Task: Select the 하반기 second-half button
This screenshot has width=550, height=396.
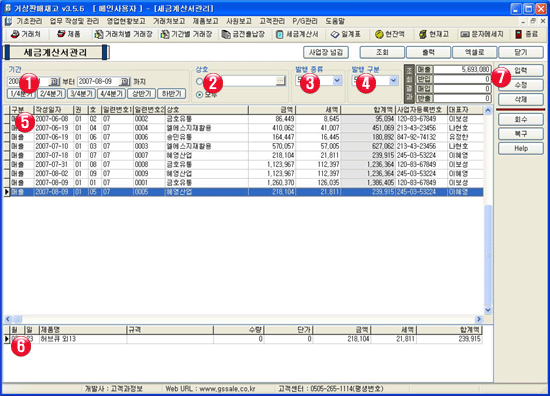Action: [x=172, y=94]
